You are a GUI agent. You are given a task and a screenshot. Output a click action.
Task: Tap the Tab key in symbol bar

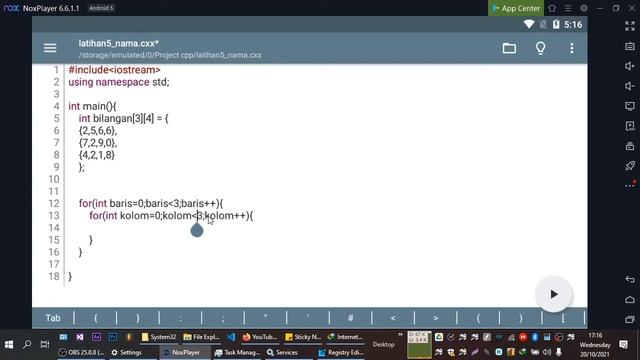53,318
